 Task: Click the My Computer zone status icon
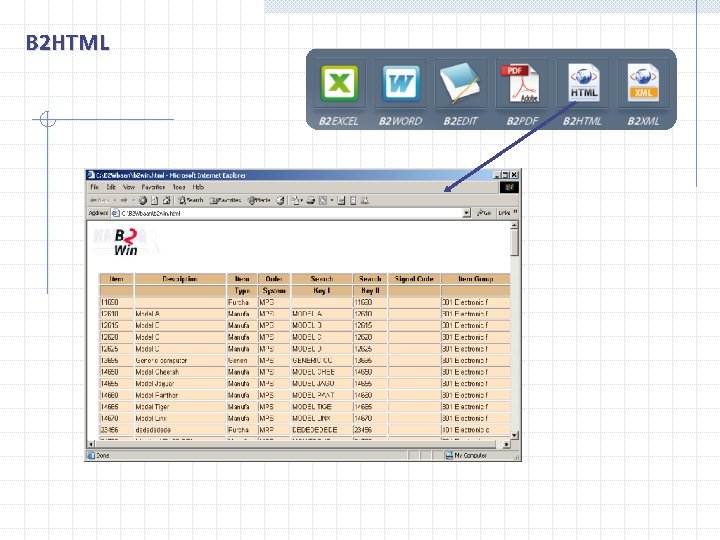449,456
